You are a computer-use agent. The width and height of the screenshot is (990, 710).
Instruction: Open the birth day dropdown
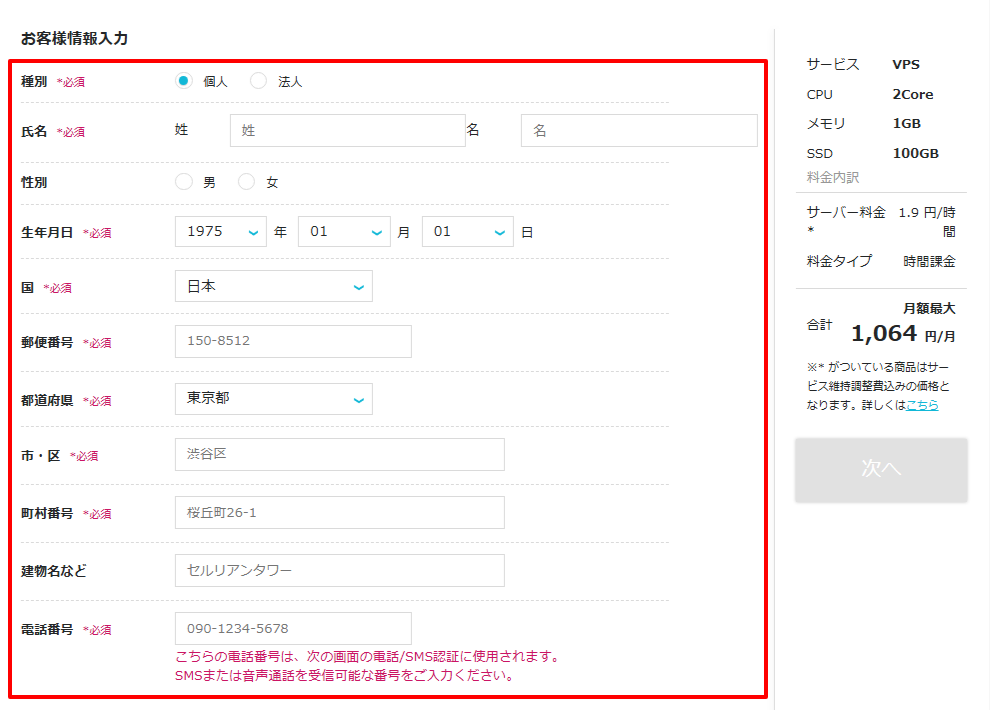coord(467,232)
